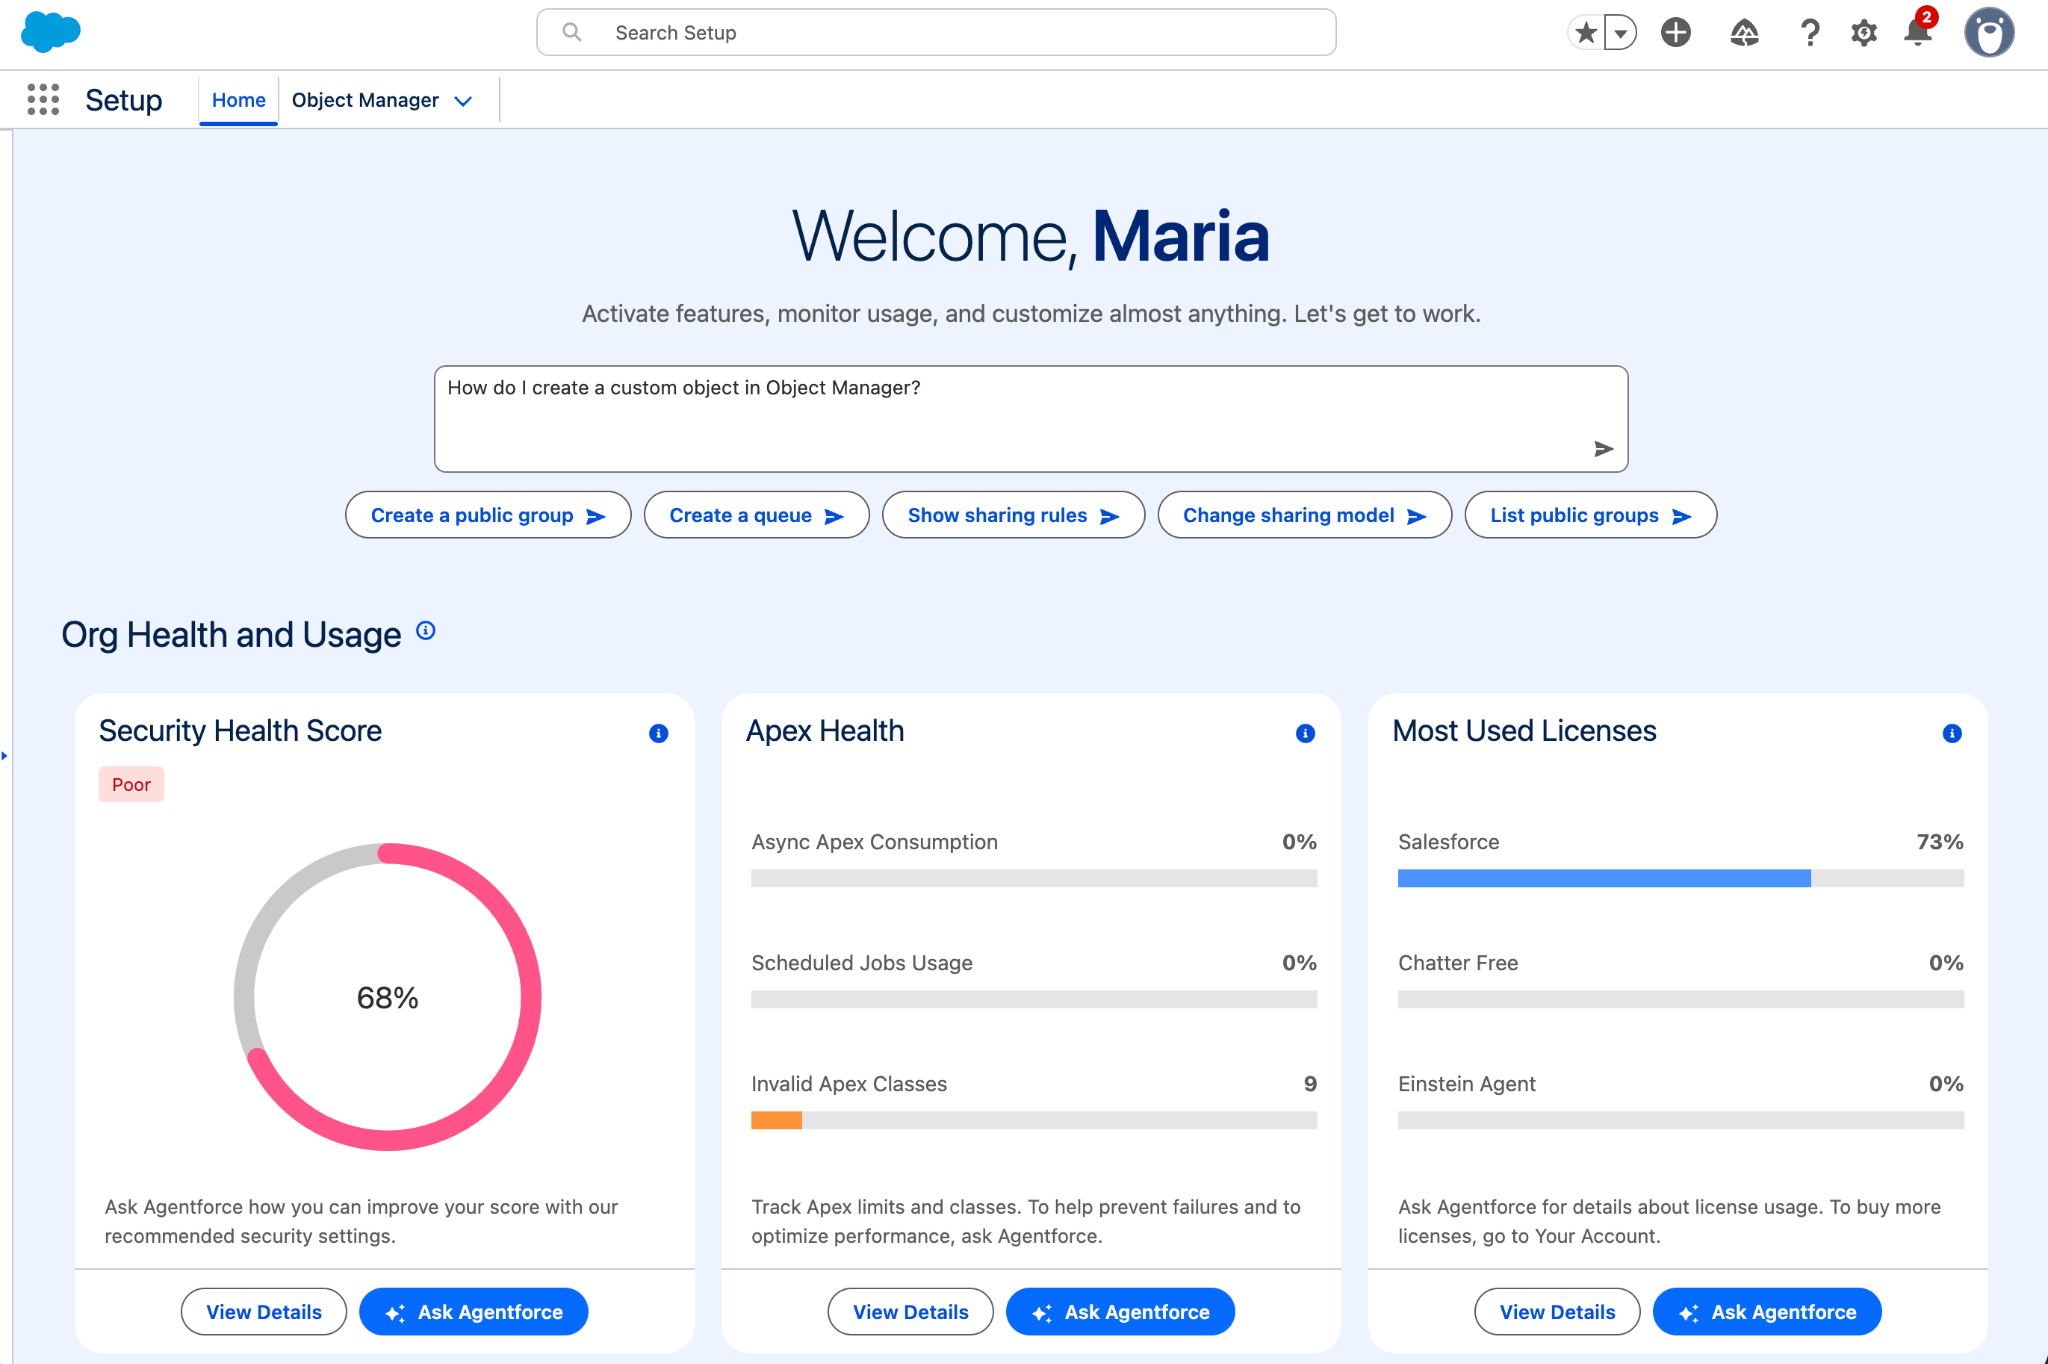
Task: Open the Help question mark icon
Action: (1809, 33)
